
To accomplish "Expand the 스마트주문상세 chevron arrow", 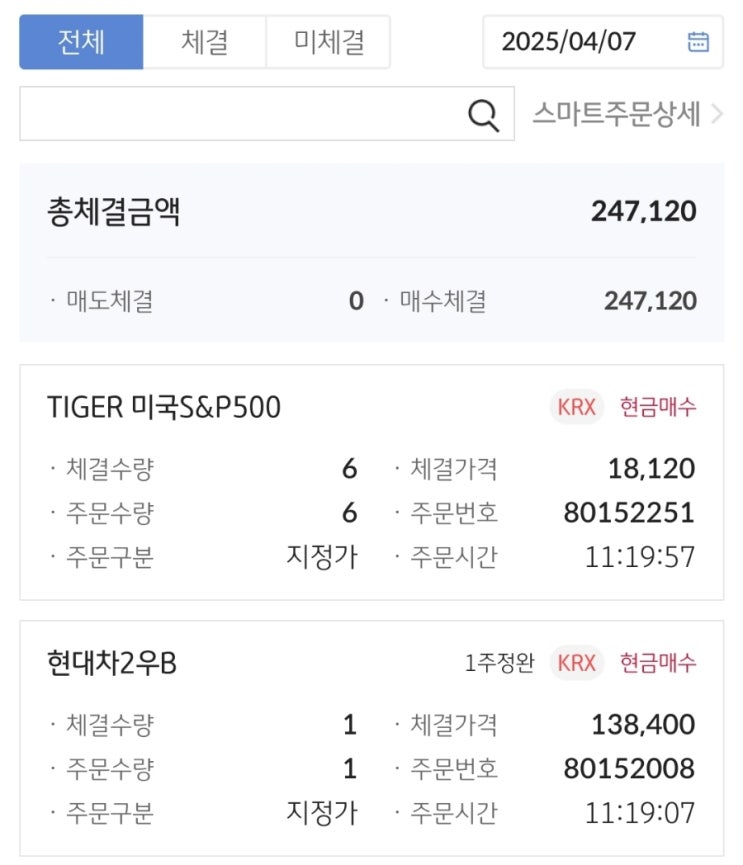I will [716, 114].
